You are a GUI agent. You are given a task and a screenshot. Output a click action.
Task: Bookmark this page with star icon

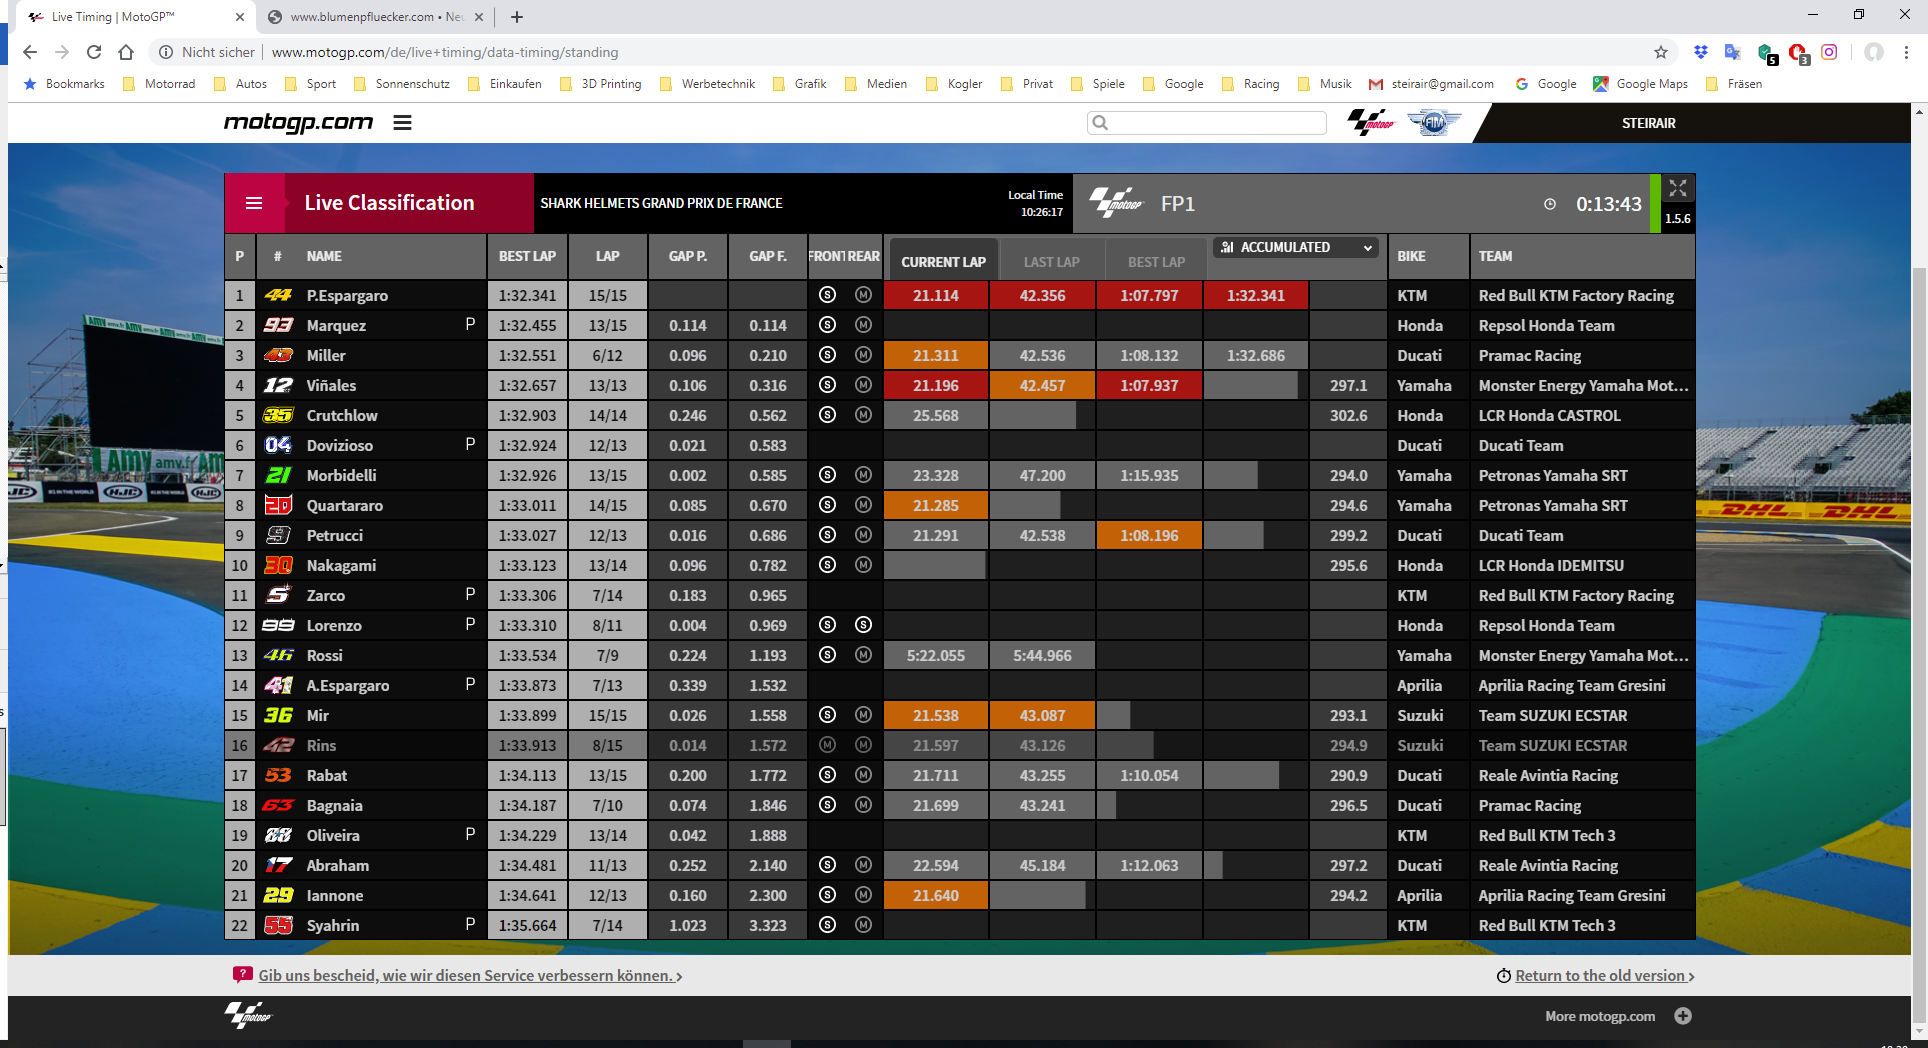click(x=1661, y=52)
